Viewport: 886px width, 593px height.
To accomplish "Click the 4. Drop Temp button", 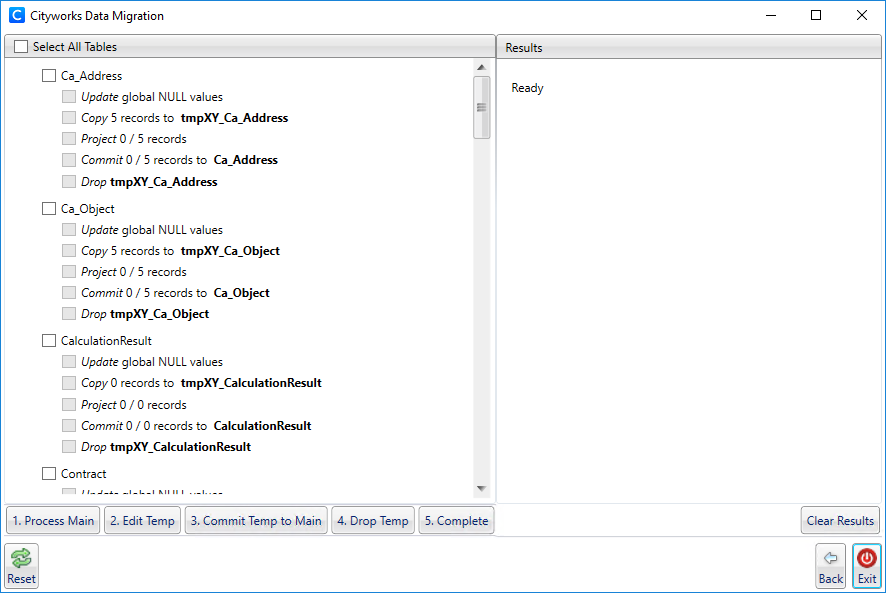I will tap(373, 521).
